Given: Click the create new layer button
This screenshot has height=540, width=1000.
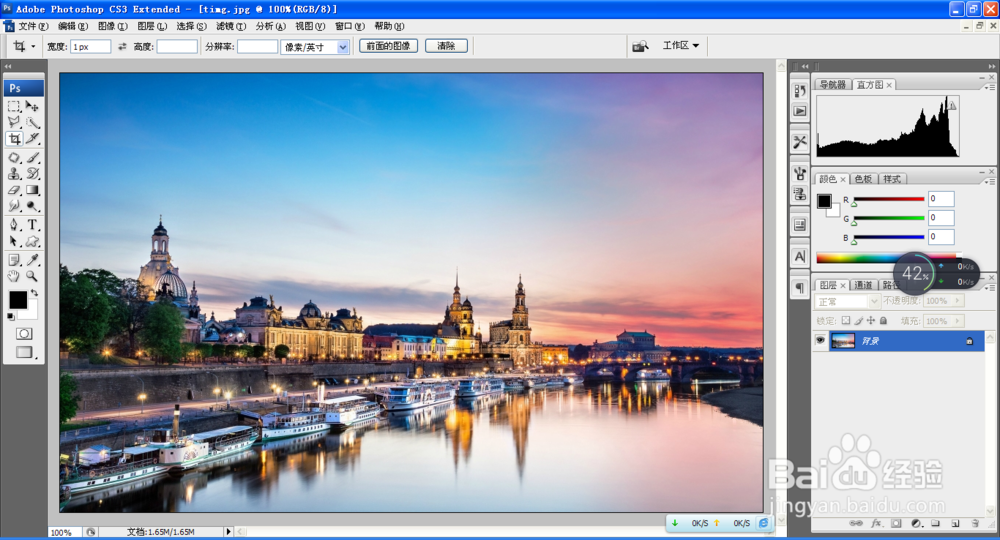Looking at the screenshot, I should click(955, 523).
